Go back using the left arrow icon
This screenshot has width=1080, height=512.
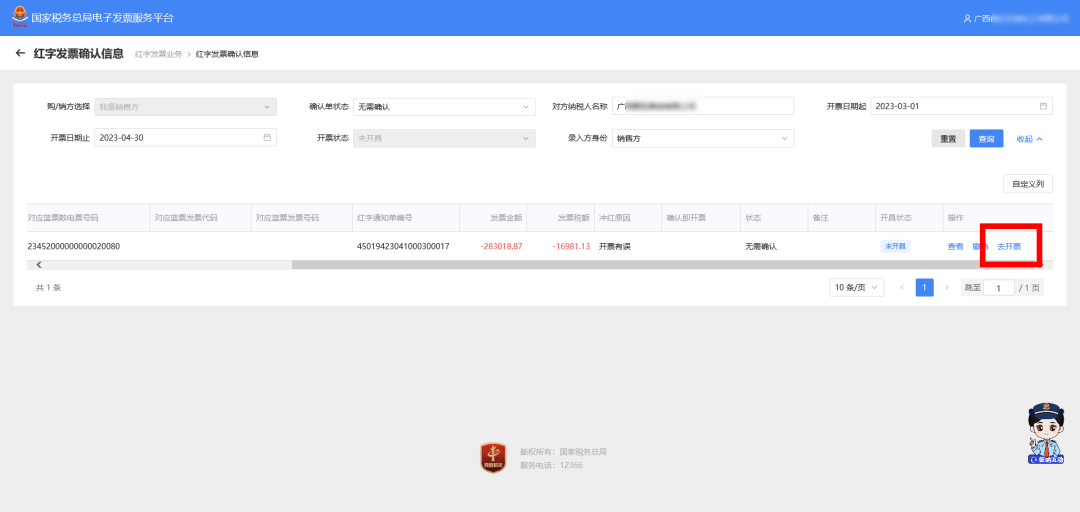pos(21,53)
